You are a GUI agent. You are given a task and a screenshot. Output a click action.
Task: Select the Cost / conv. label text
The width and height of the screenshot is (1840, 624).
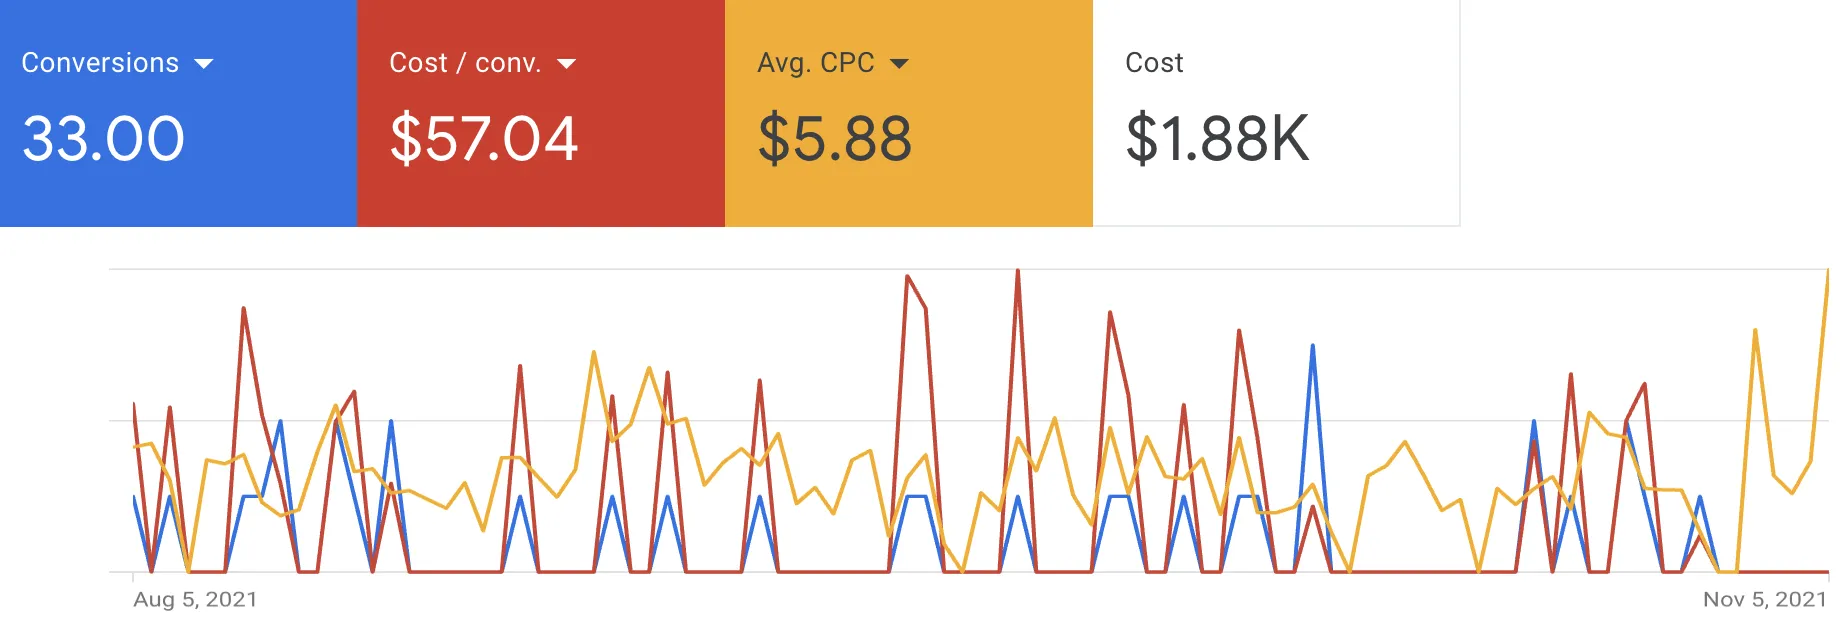pos(465,63)
